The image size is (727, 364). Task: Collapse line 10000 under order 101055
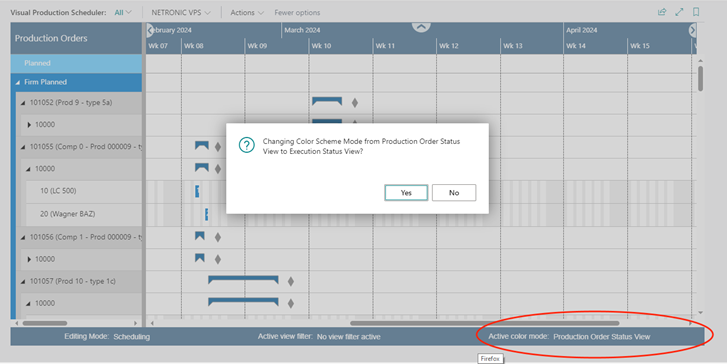click(28, 169)
